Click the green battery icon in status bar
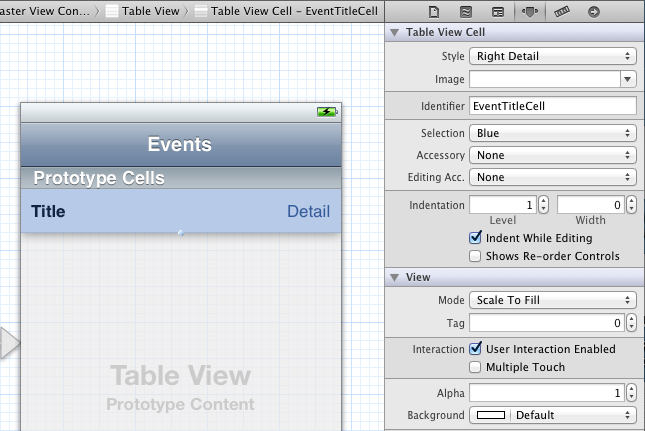The width and height of the screenshot is (645, 431). tap(327, 111)
